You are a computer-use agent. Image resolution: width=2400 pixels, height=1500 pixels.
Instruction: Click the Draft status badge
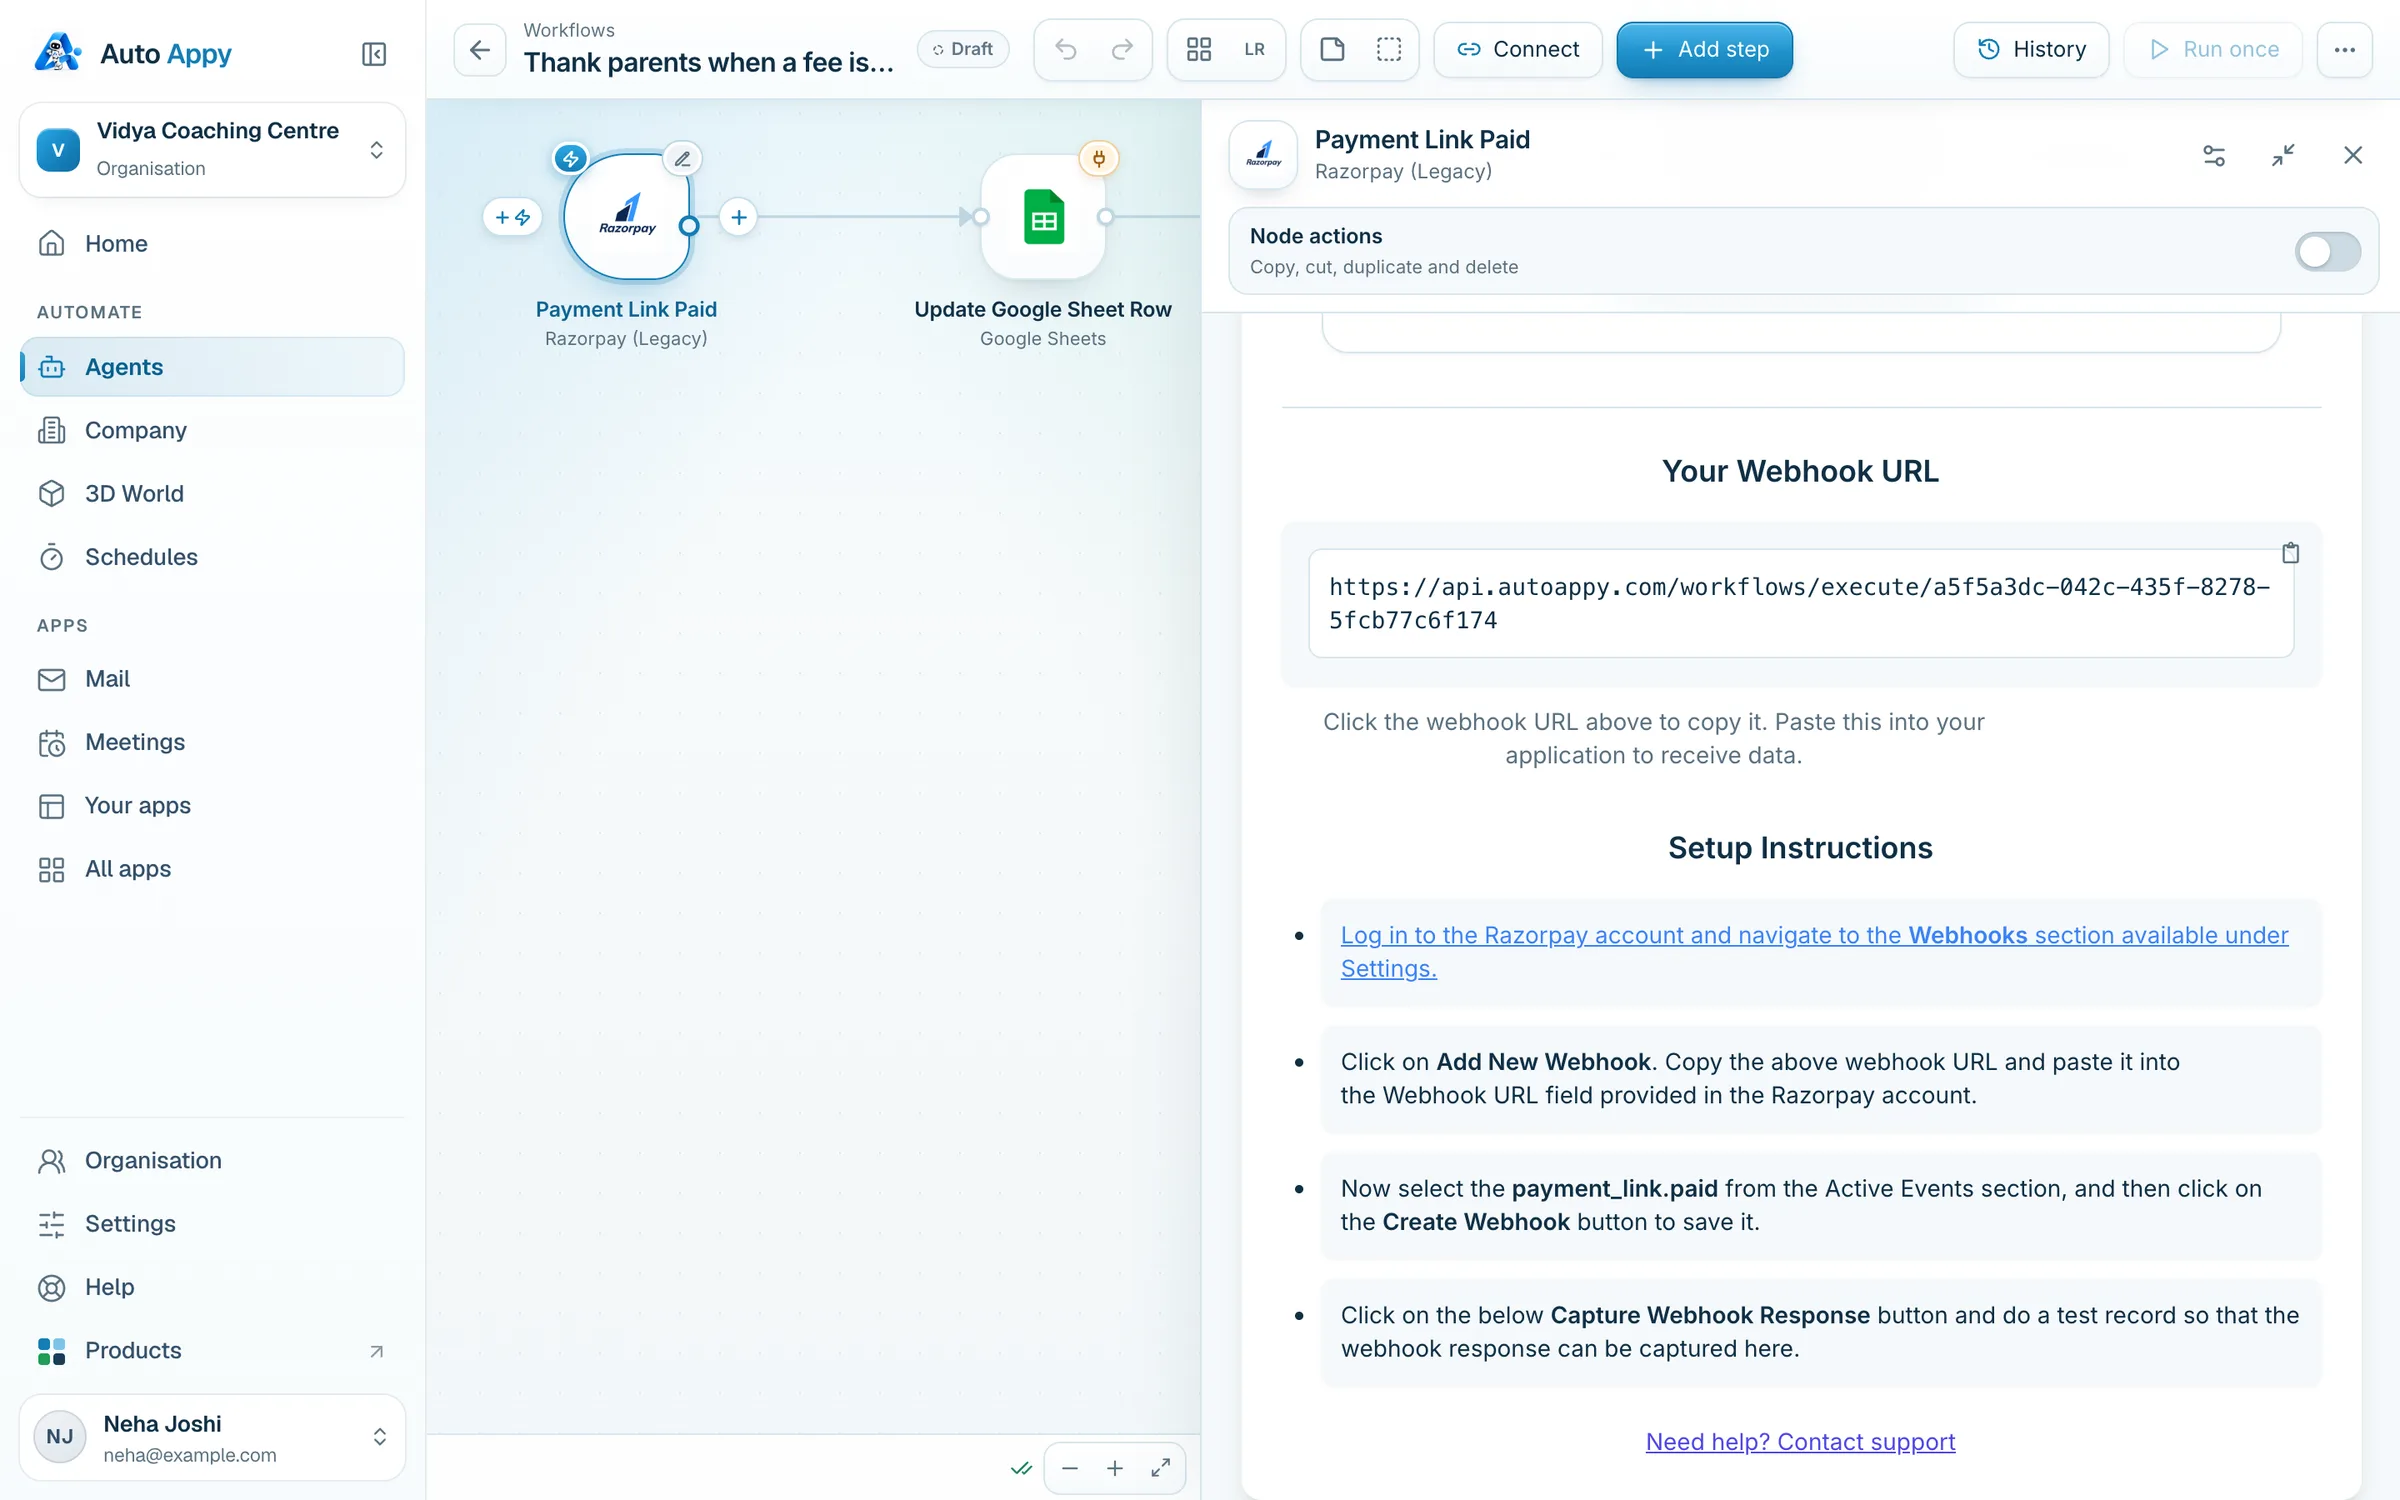click(963, 49)
